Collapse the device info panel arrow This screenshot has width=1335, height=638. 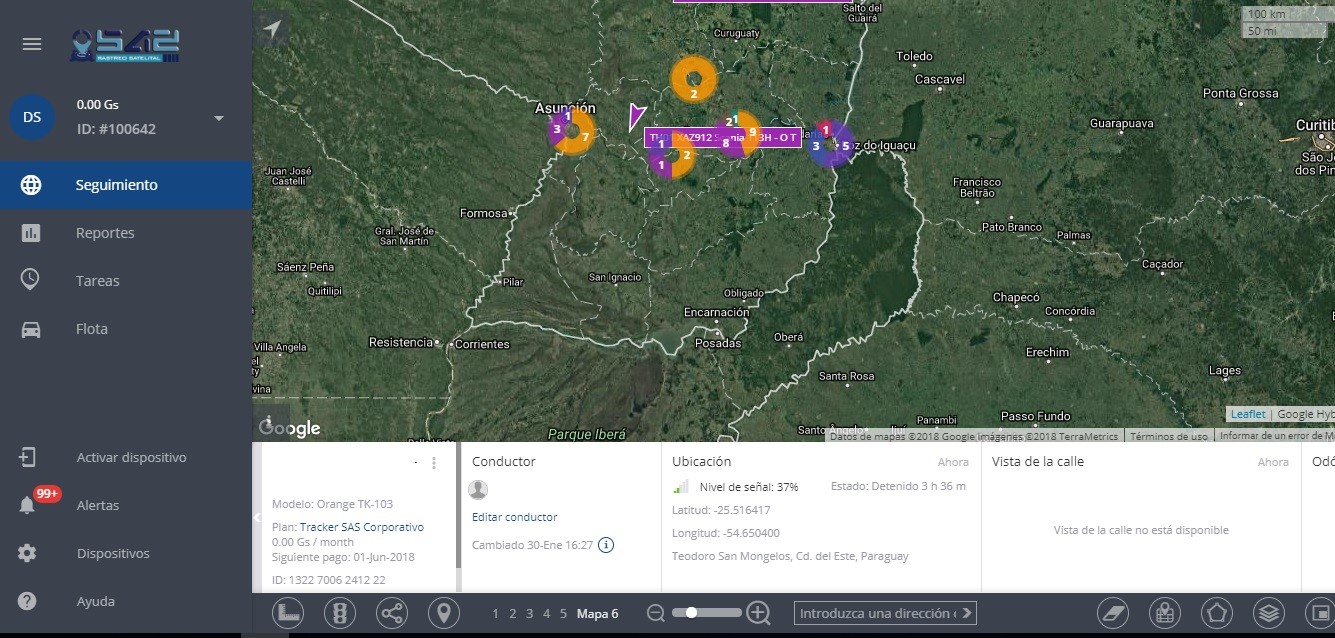tap(257, 517)
